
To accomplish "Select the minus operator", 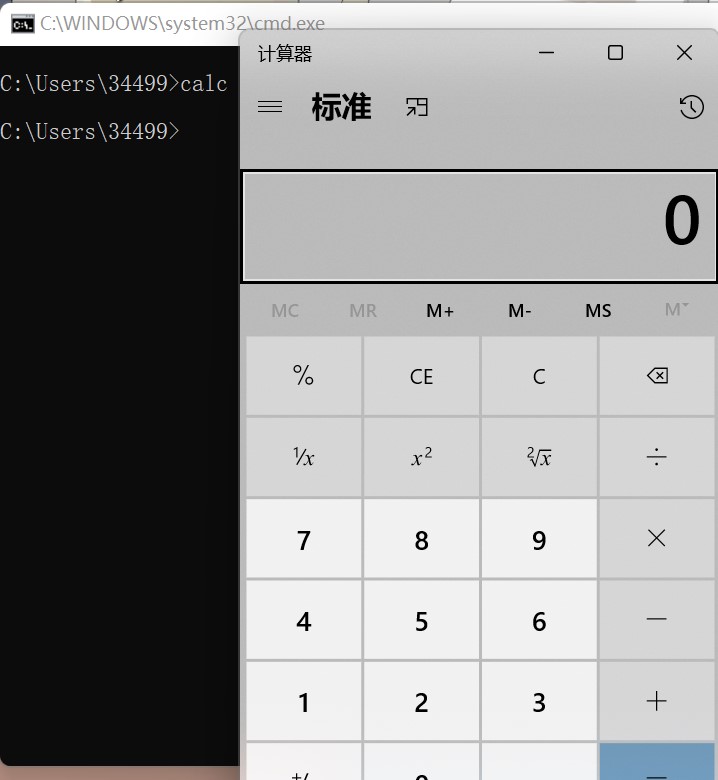I will (657, 619).
